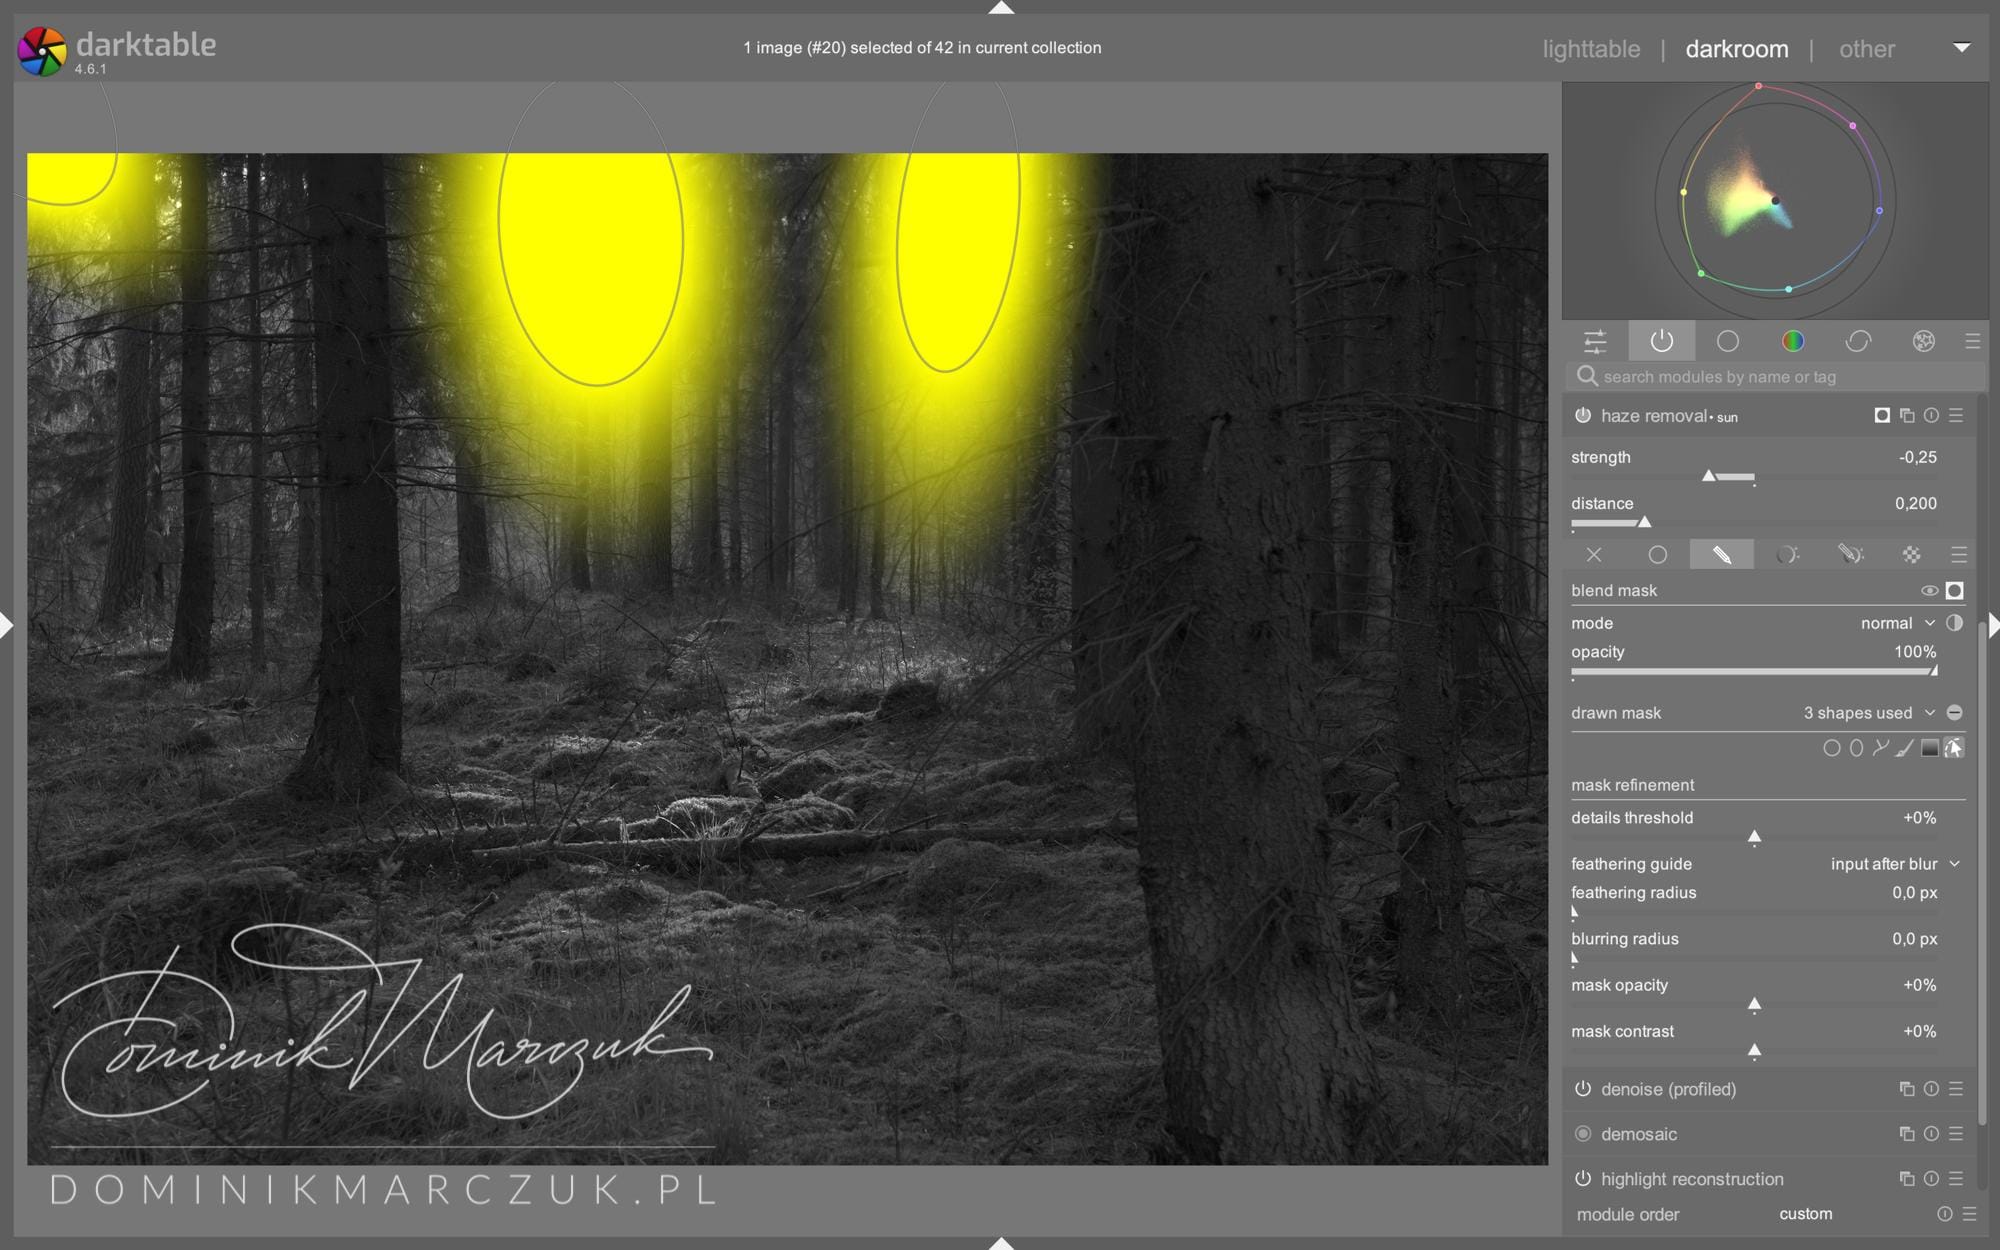
Task: Reset haze removal module parameters
Action: (1931, 415)
